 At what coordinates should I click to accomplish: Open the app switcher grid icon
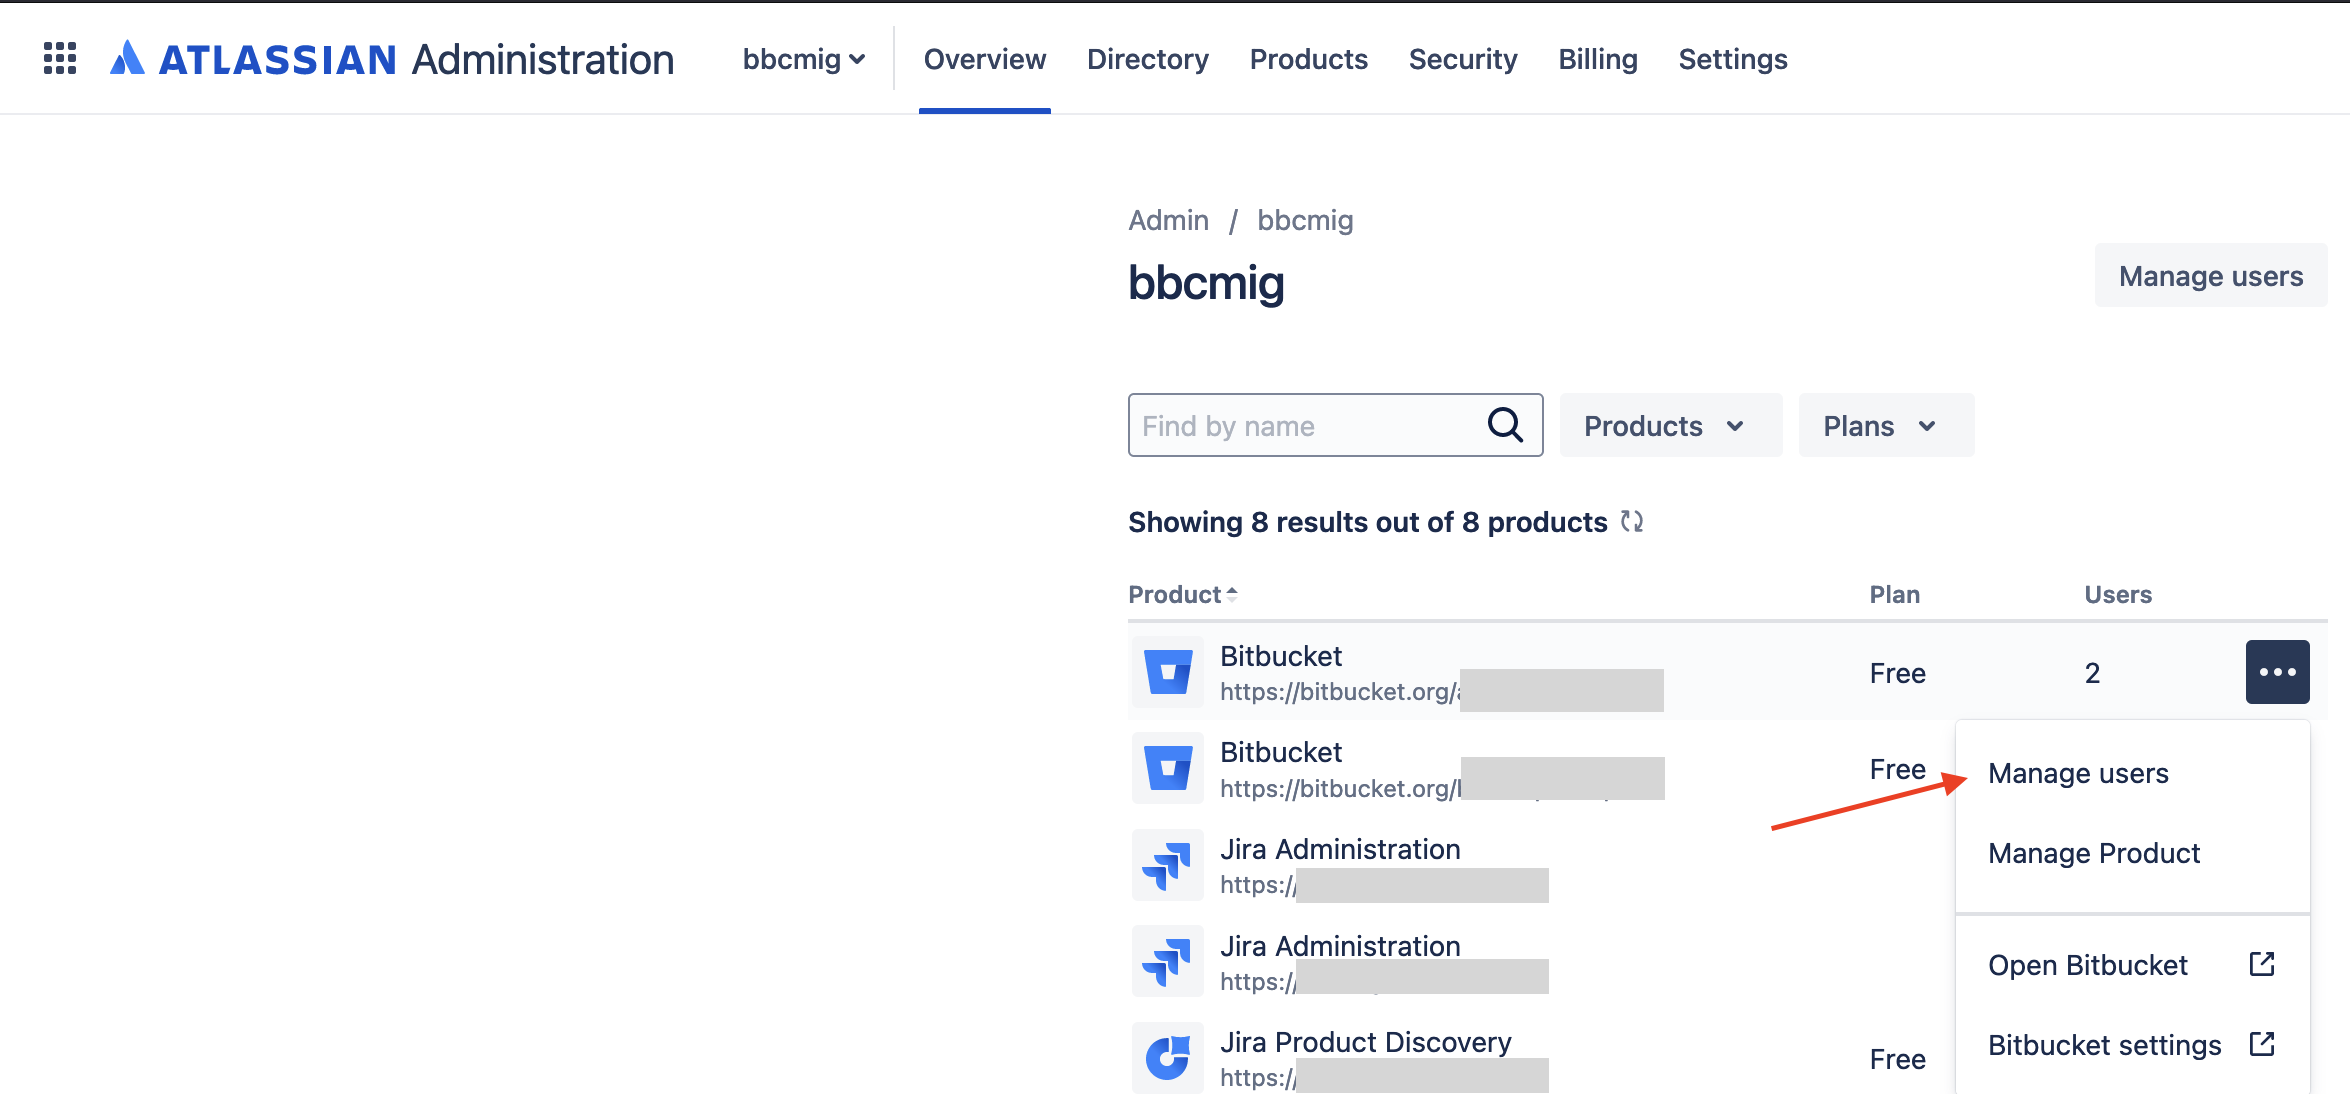tap(60, 59)
